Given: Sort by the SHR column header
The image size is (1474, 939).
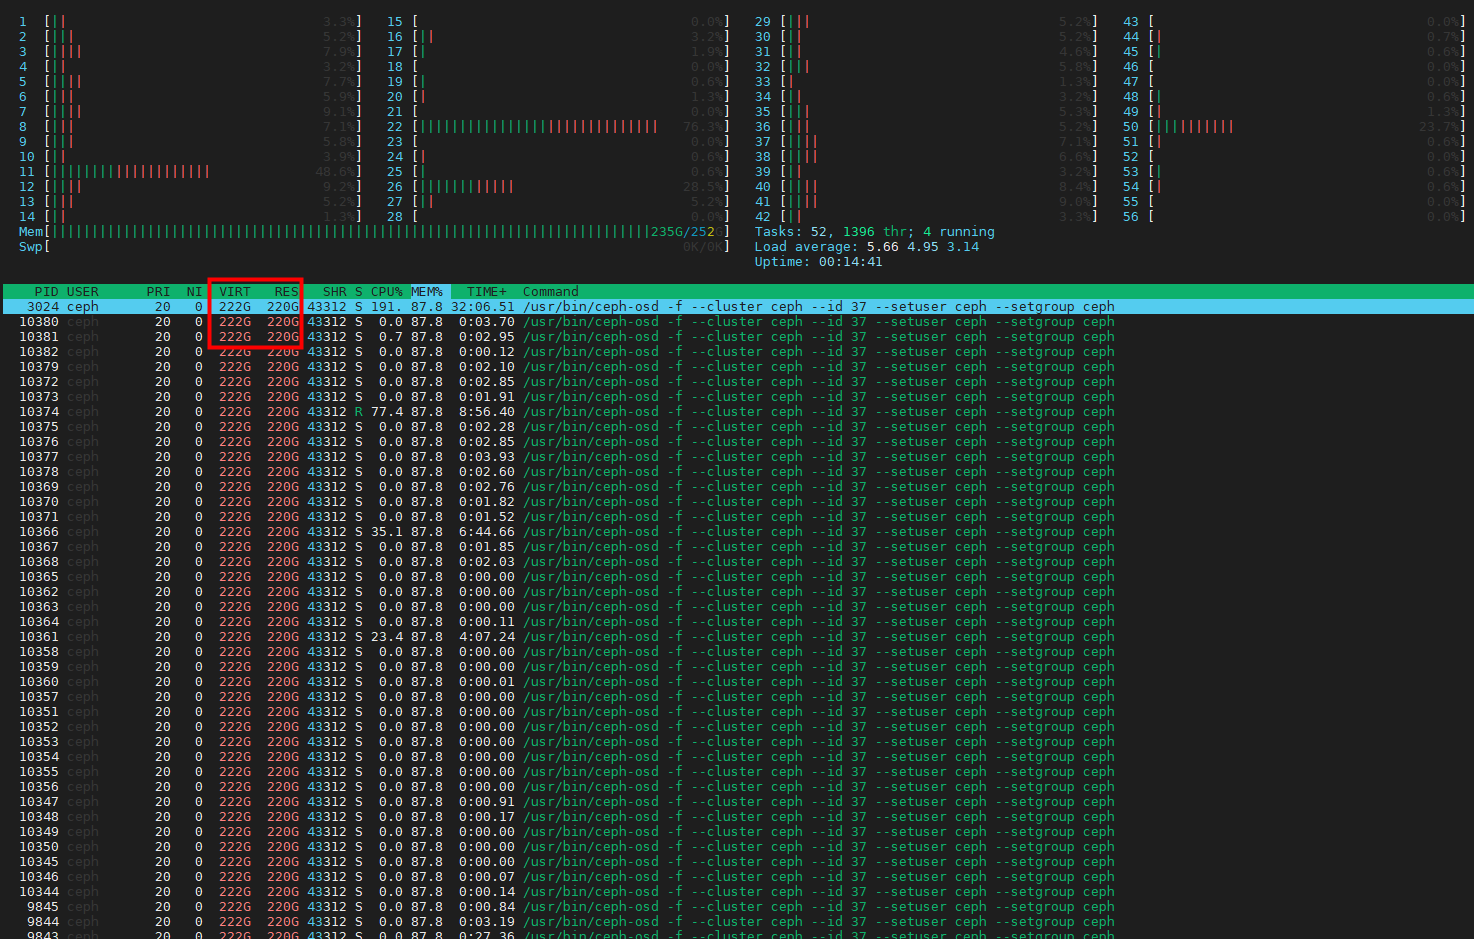Looking at the screenshot, I should [x=334, y=292].
